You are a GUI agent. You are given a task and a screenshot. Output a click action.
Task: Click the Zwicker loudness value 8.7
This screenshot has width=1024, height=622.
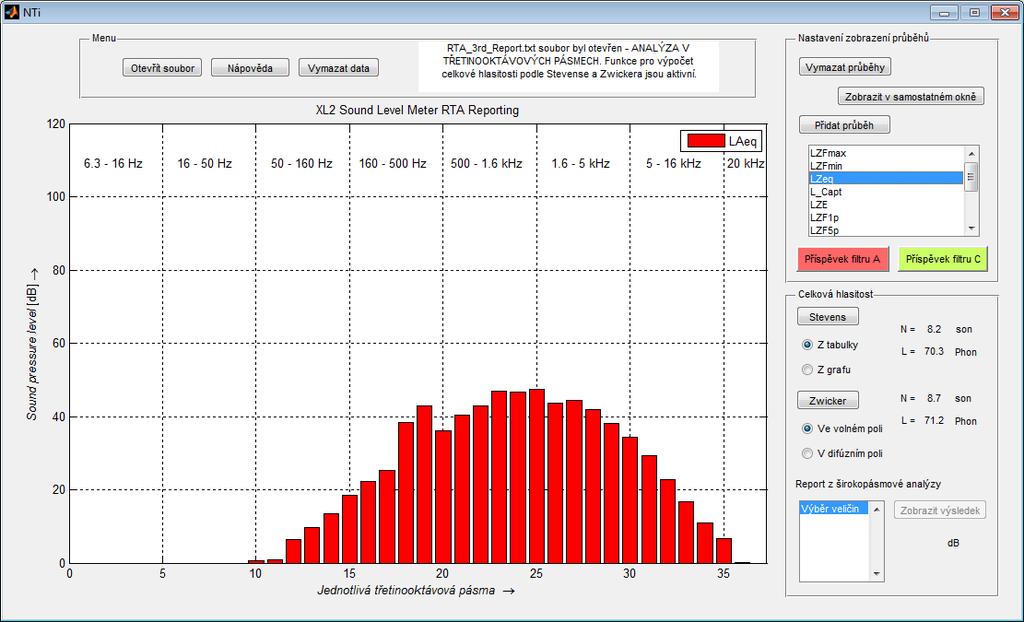[x=933, y=398]
